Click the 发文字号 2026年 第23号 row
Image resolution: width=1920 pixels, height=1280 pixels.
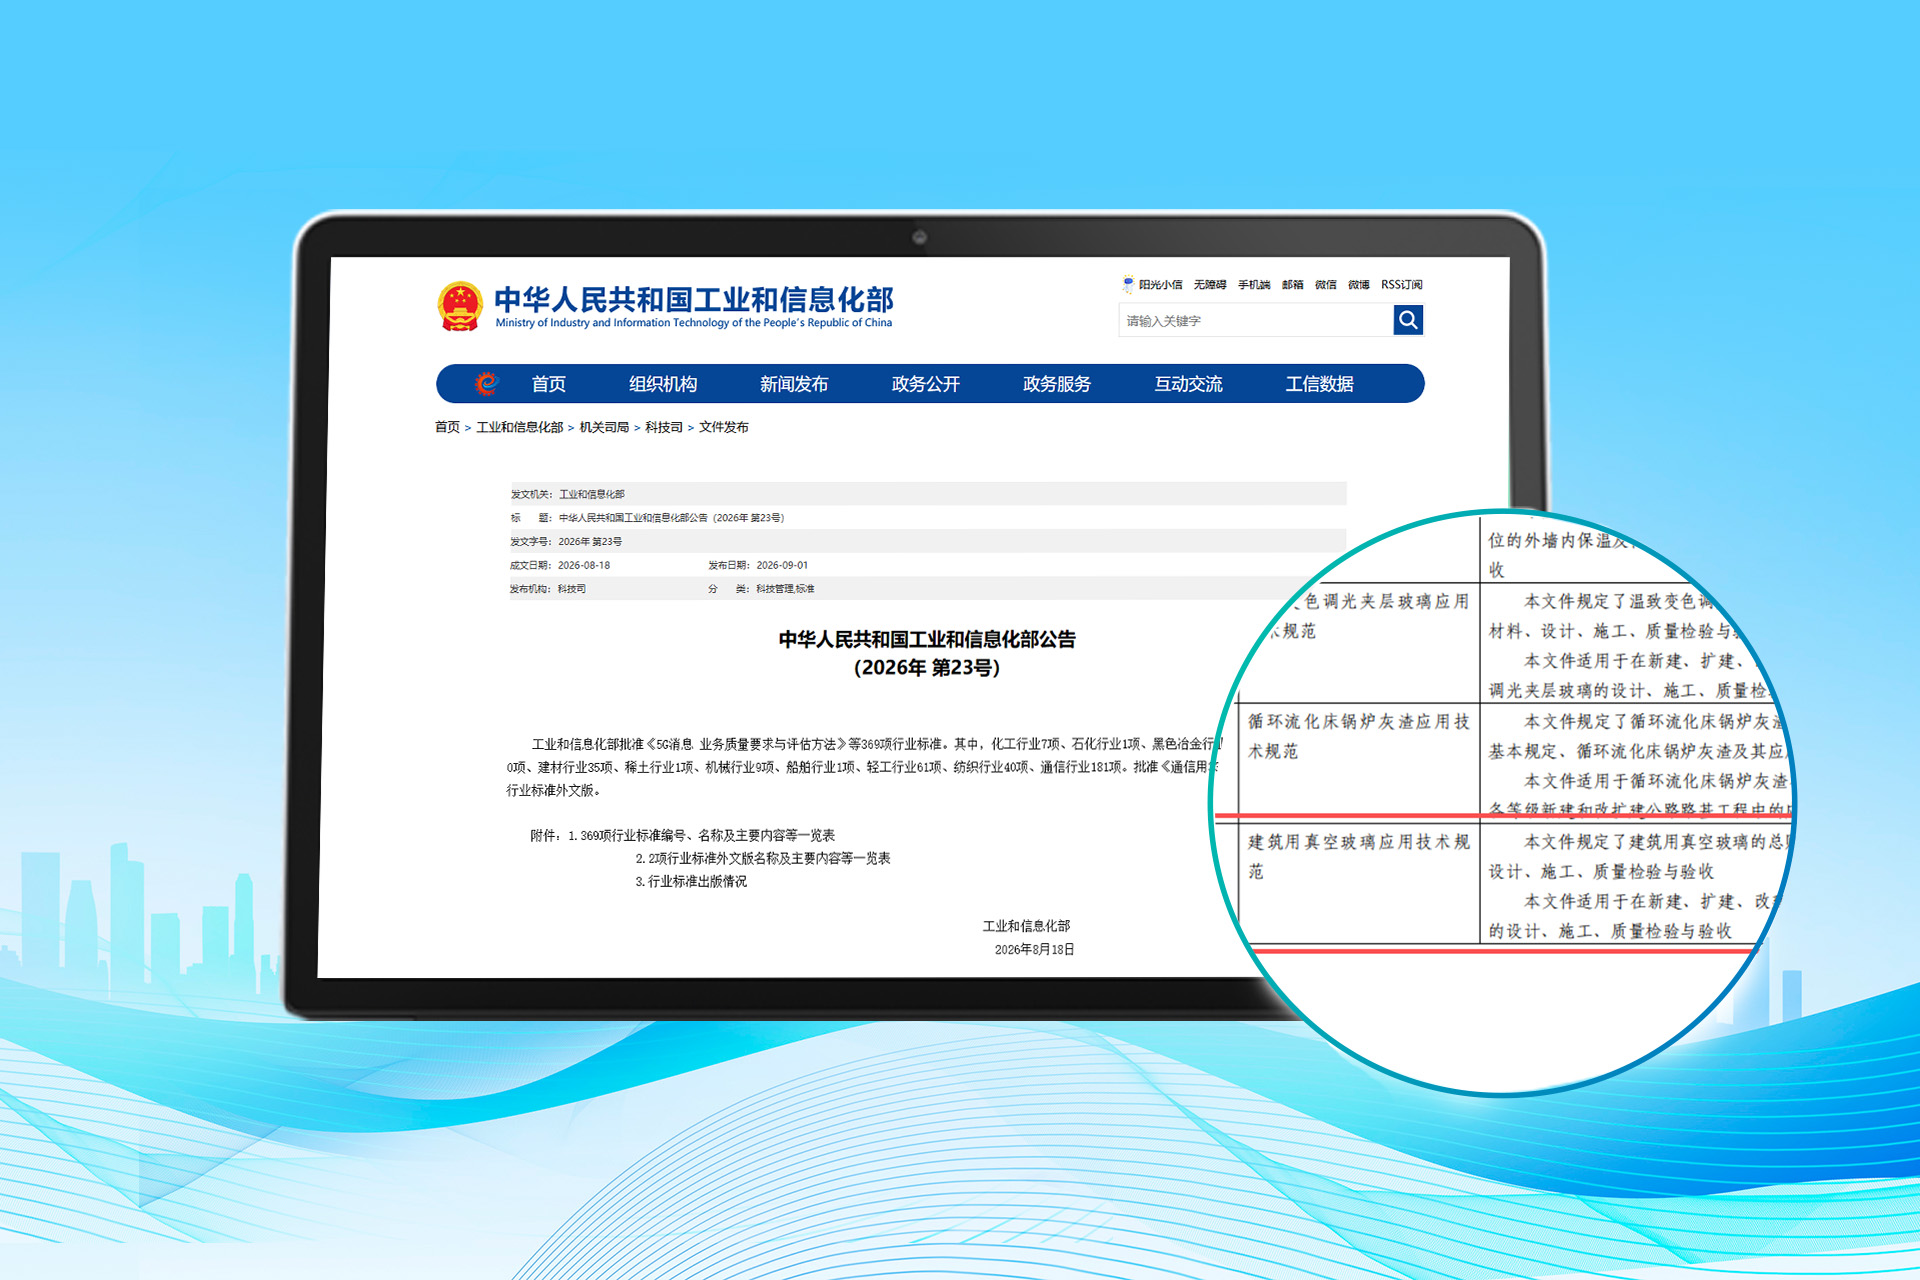pyautogui.click(x=928, y=541)
